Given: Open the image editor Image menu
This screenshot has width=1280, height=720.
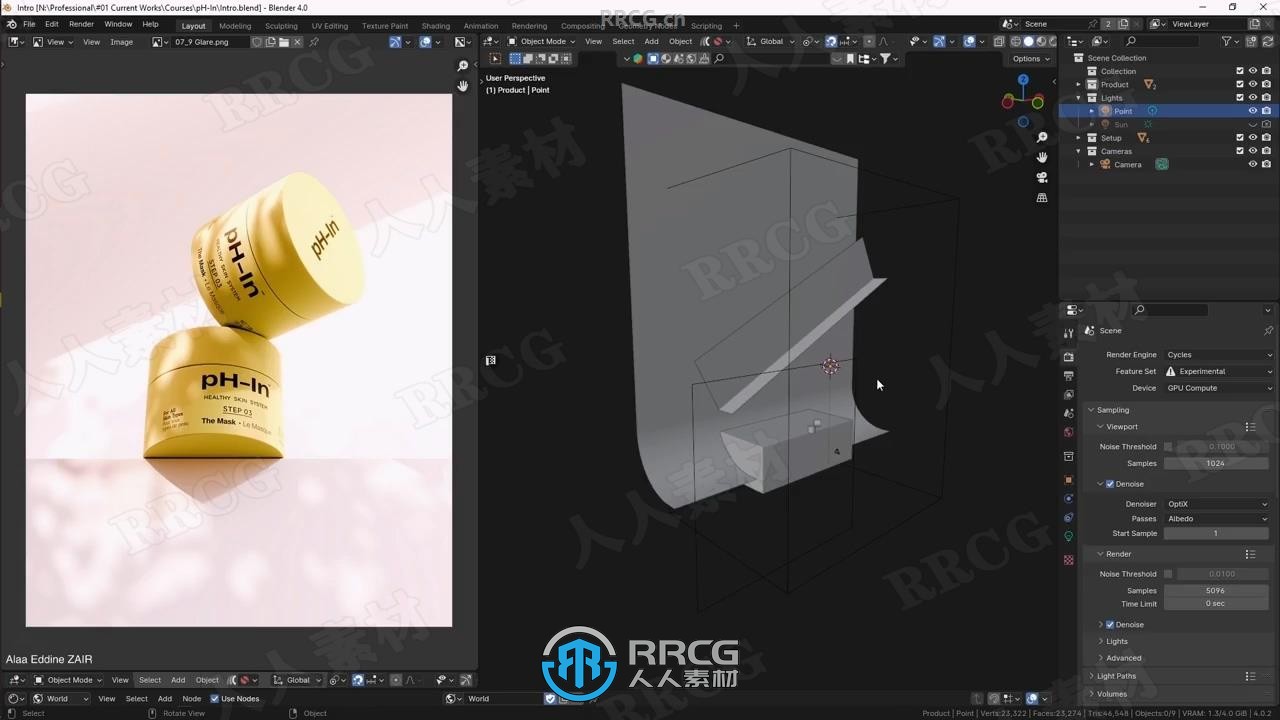Looking at the screenshot, I should [122, 42].
